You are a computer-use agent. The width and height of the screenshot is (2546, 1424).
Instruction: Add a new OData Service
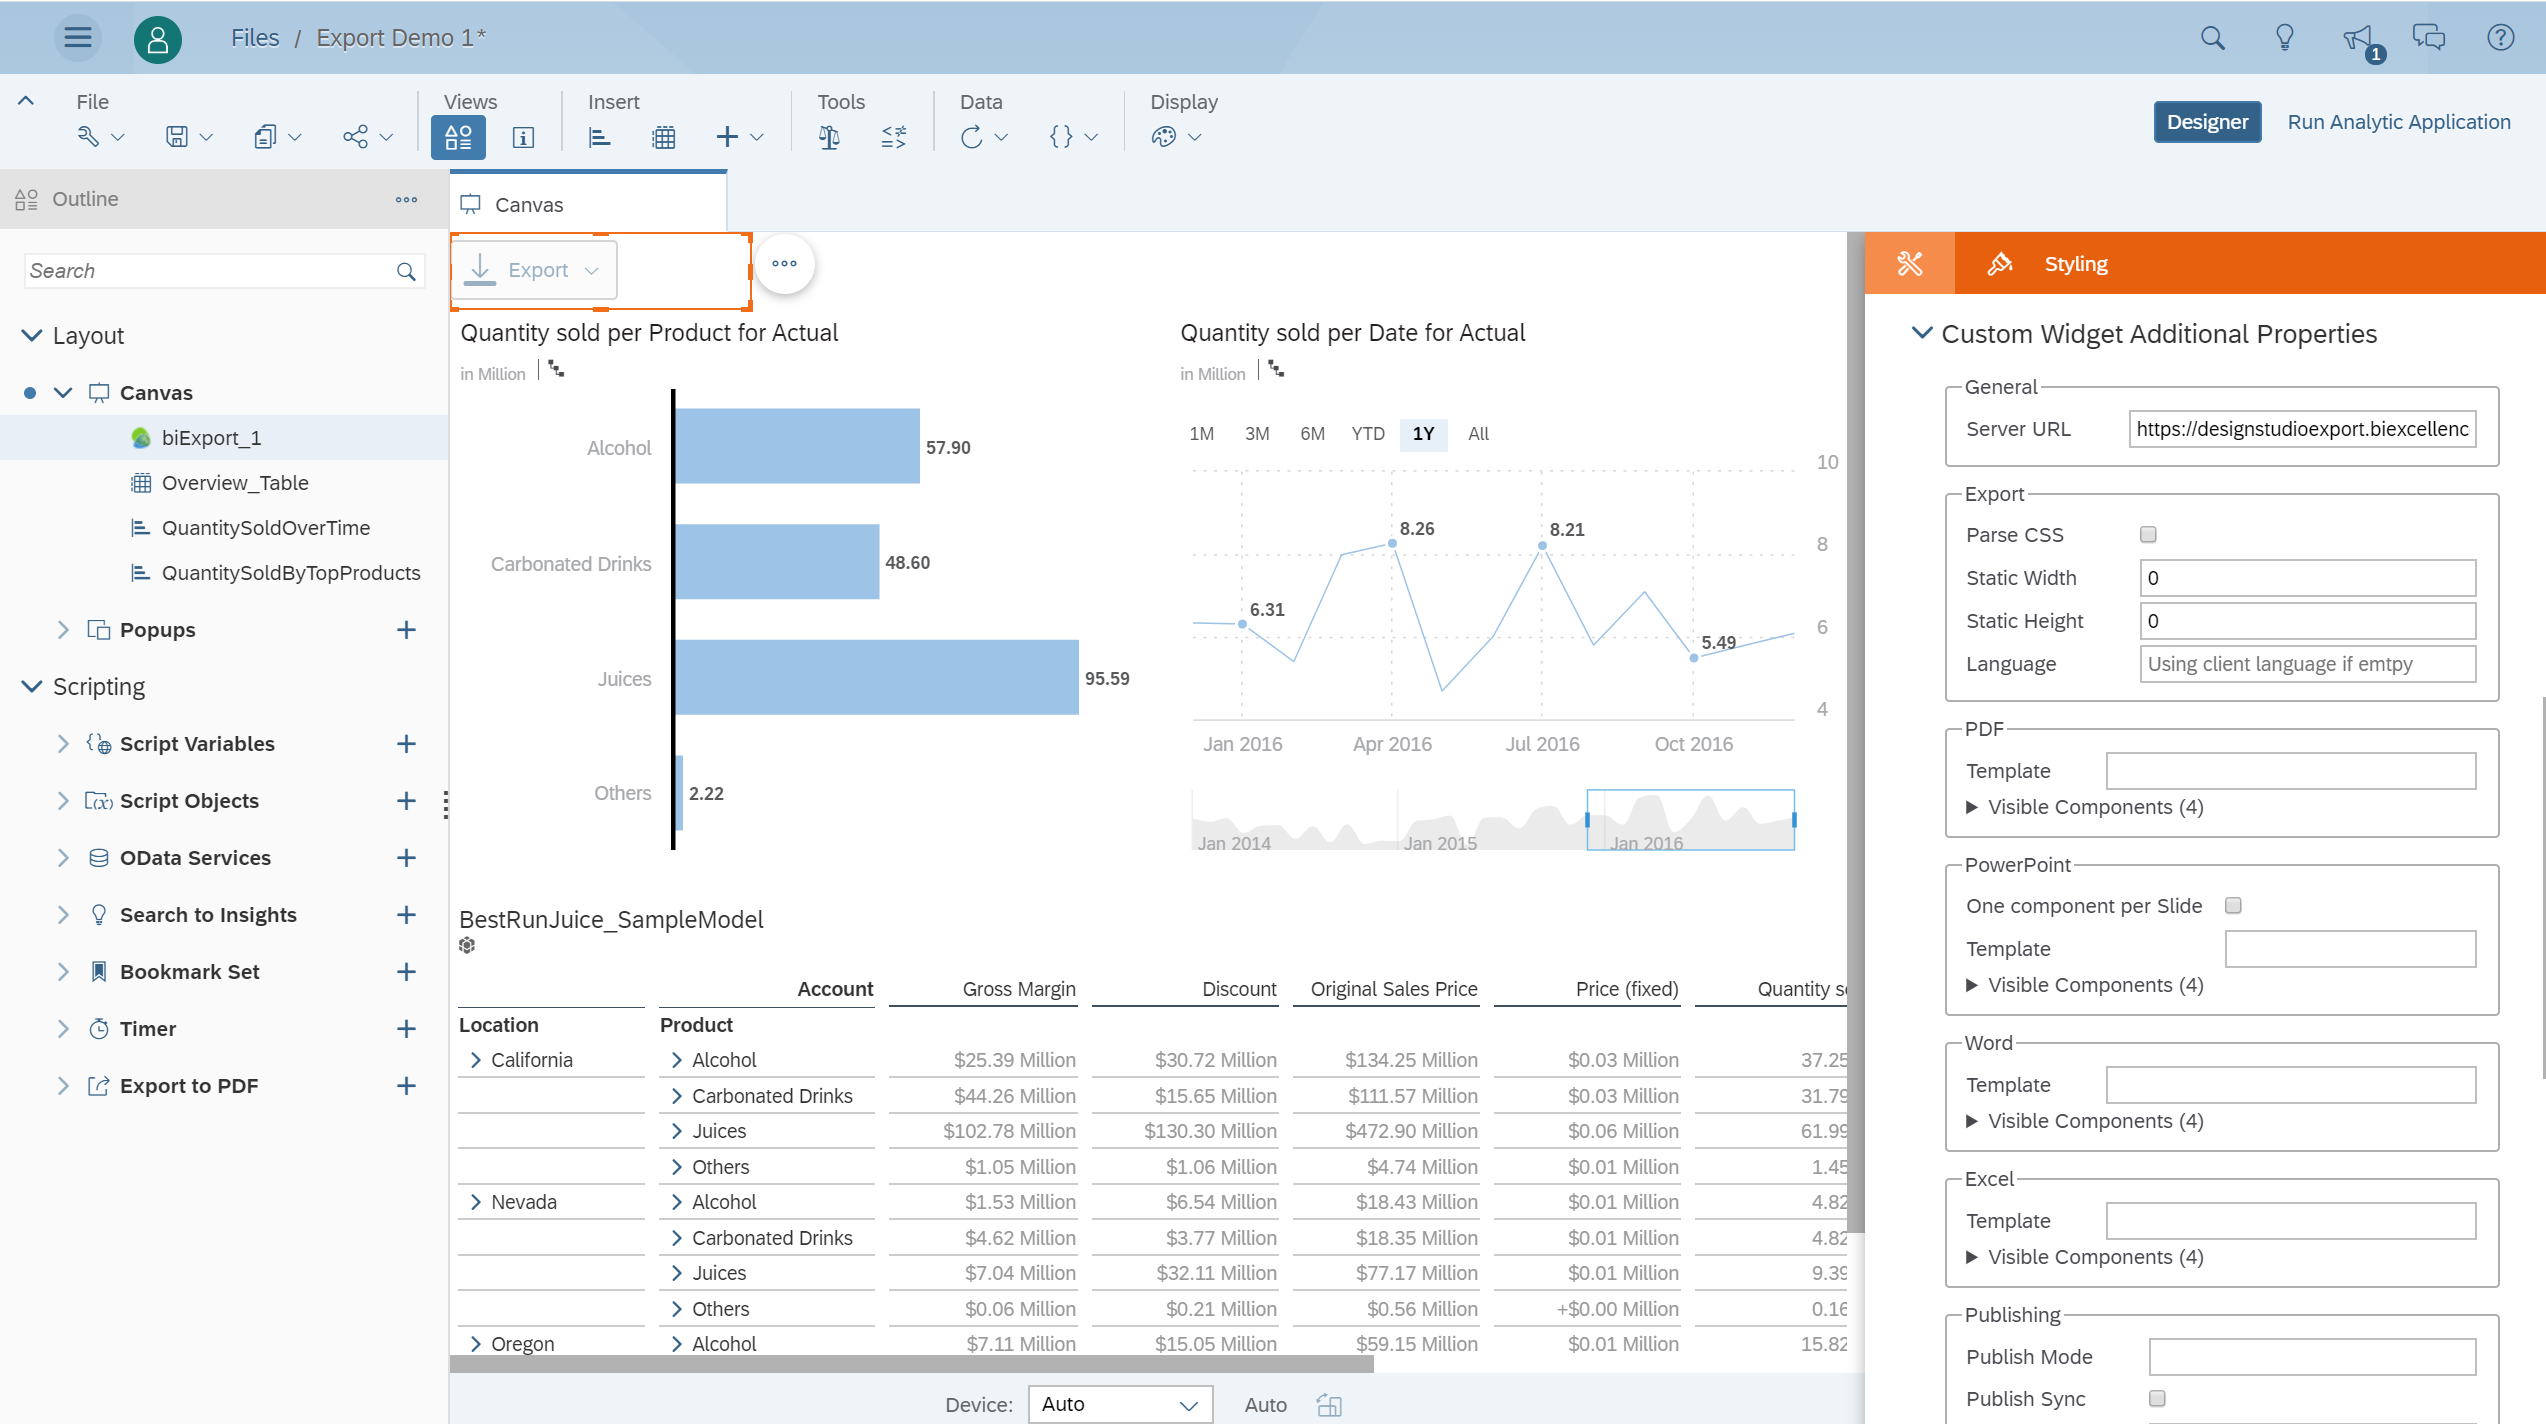tap(406, 858)
